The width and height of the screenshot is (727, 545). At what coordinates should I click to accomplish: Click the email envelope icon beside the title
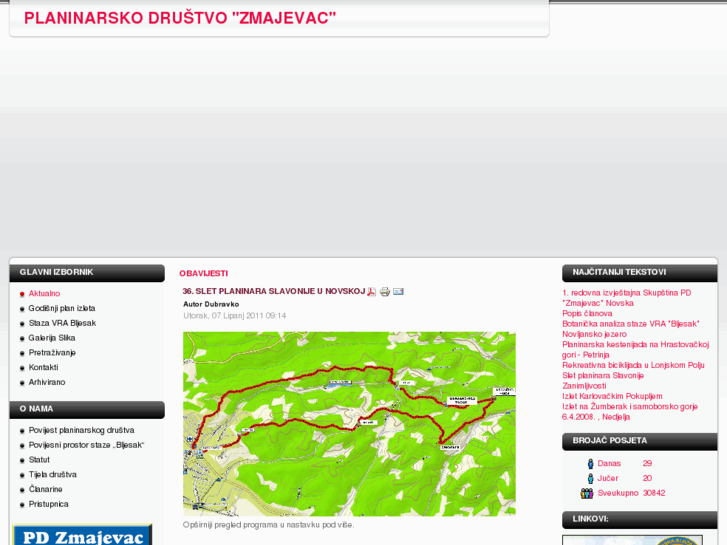click(398, 292)
